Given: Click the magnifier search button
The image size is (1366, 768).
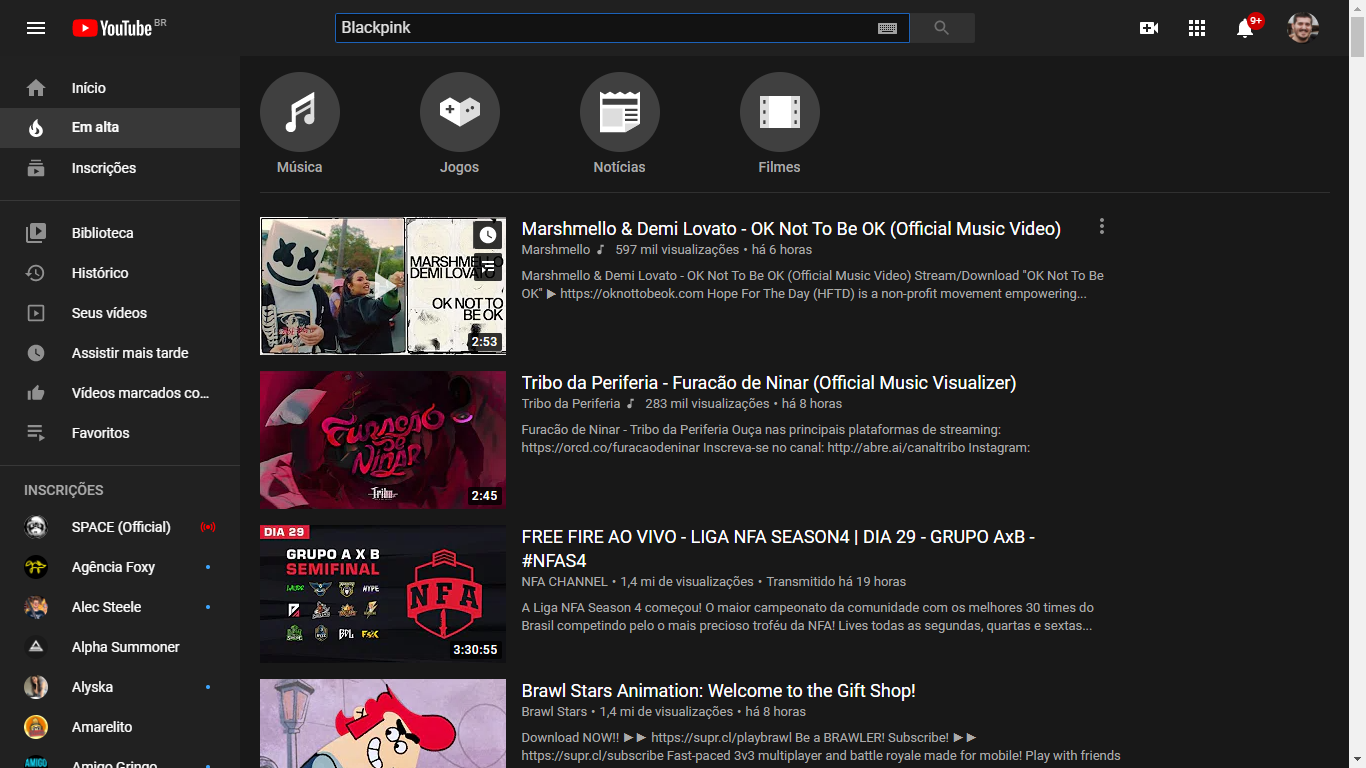Looking at the screenshot, I should pyautogui.click(x=942, y=28).
